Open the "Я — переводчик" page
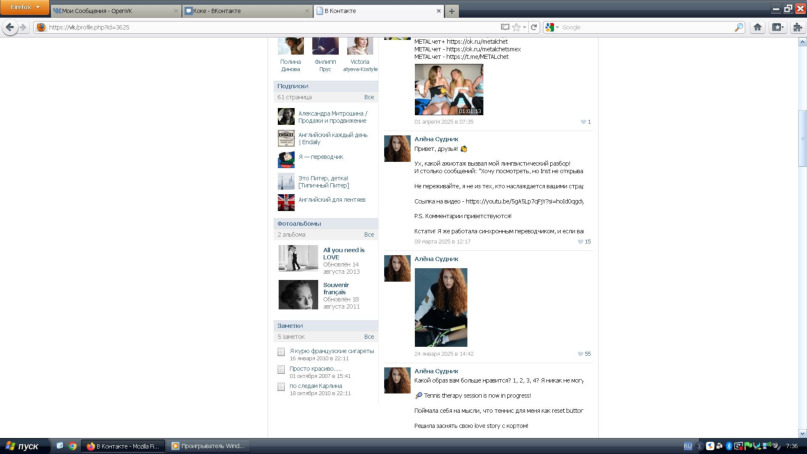The width and height of the screenshot is (807, 454). [321, 156]
